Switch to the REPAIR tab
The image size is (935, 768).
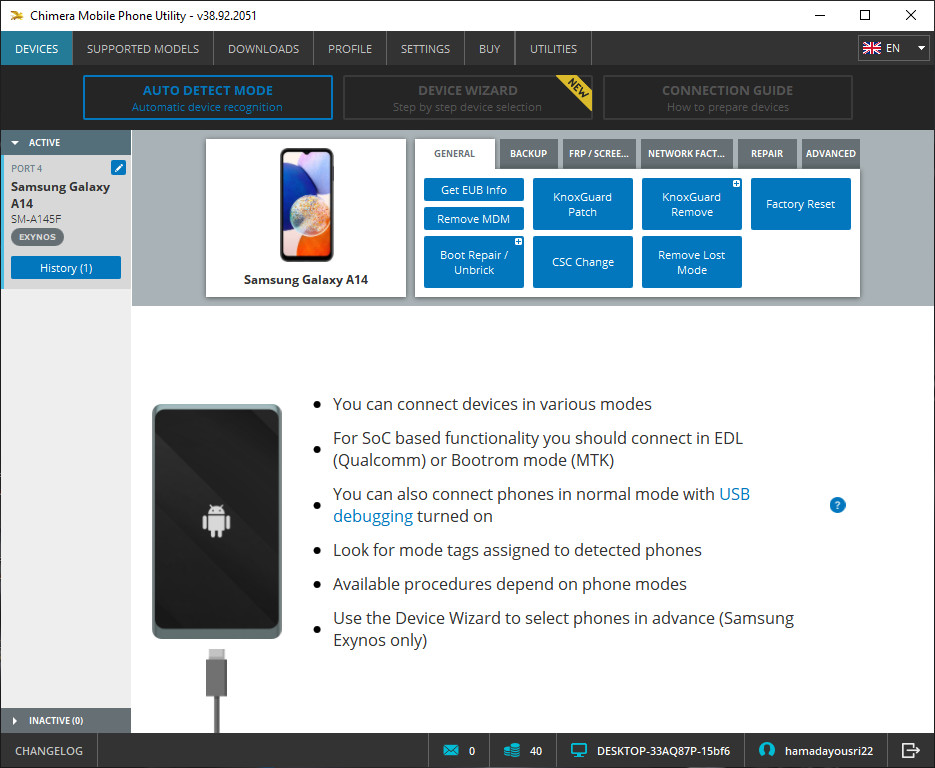click(x=767, y=154)
